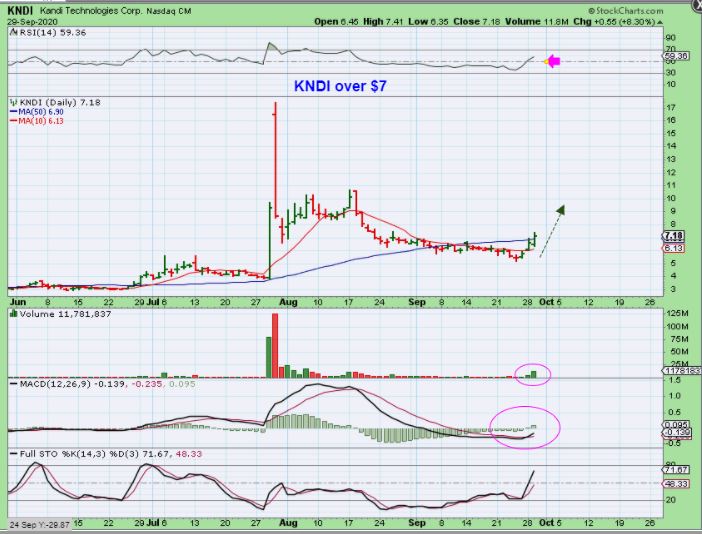Viewport: 702px width, 534px height.
Task: Click the 0.095 MACD histogram tag
Action: (676, 425)
